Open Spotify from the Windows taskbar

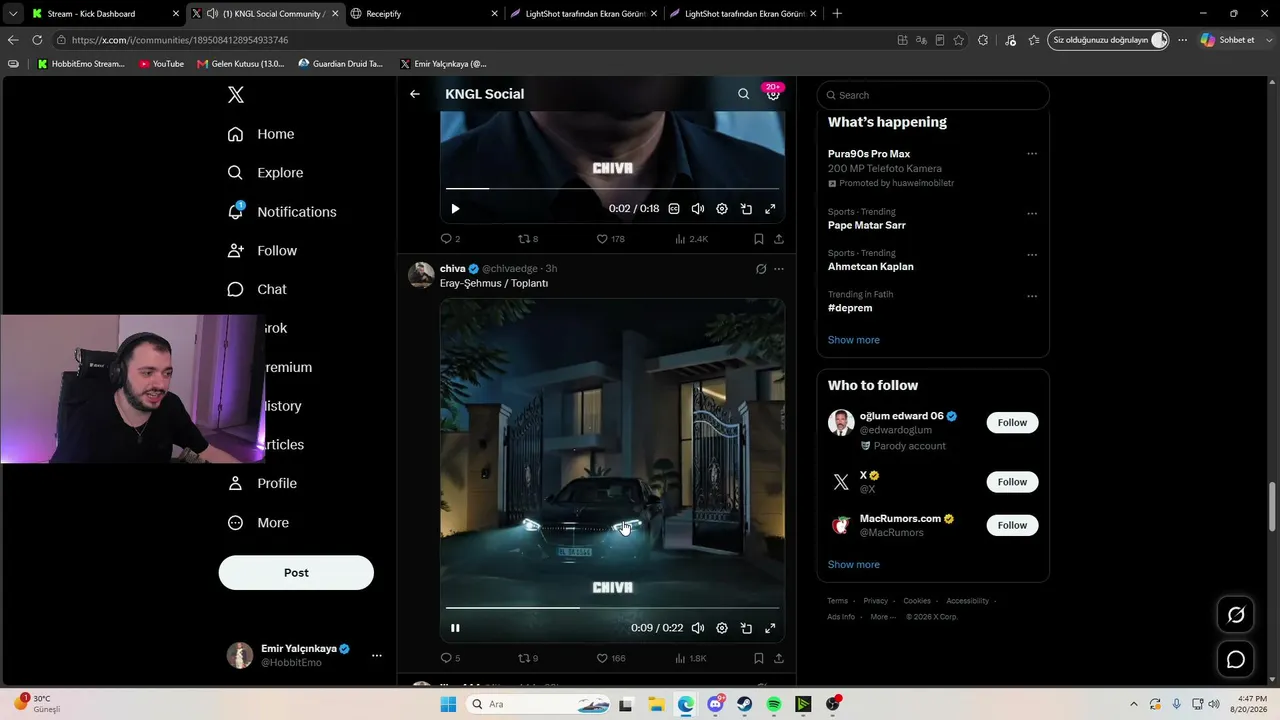[x=774, y=704]
